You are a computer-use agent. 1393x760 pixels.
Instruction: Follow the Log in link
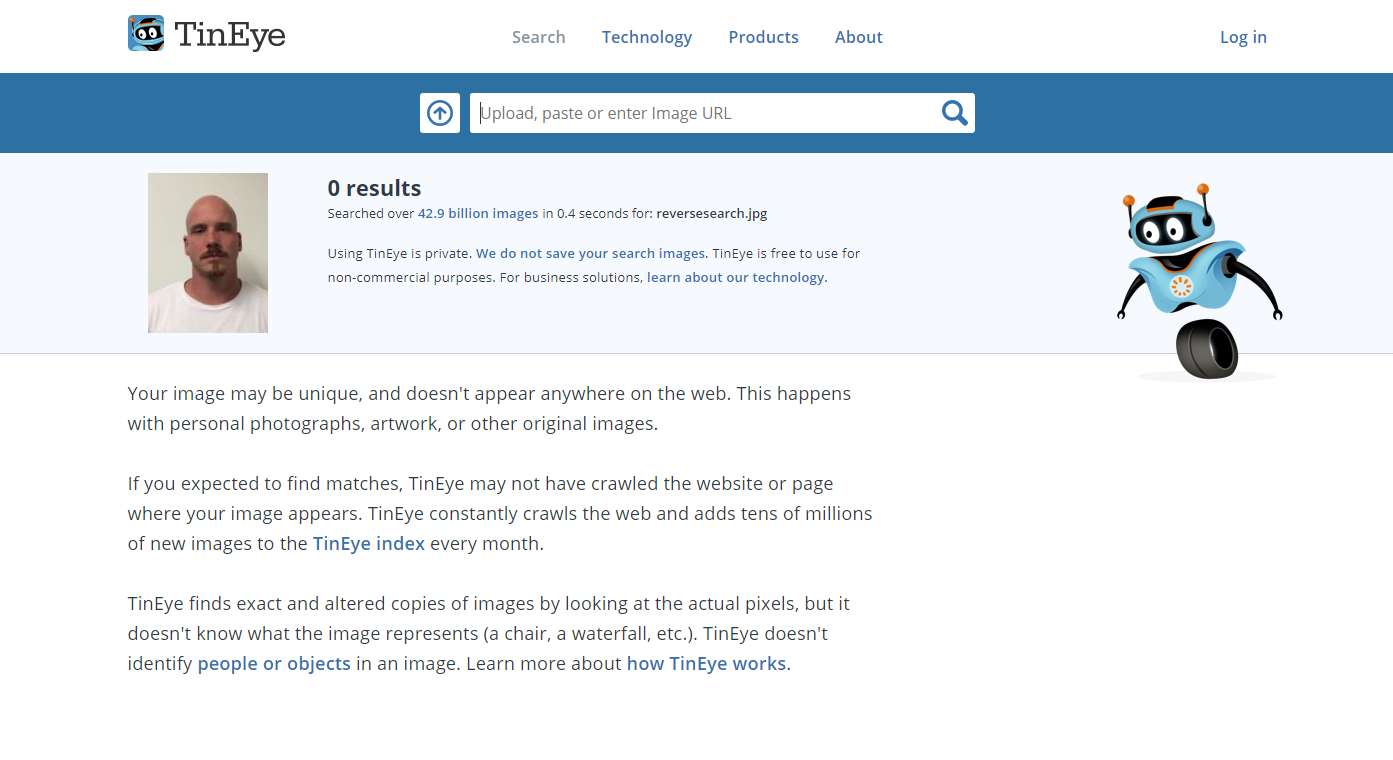(1243, 37)
